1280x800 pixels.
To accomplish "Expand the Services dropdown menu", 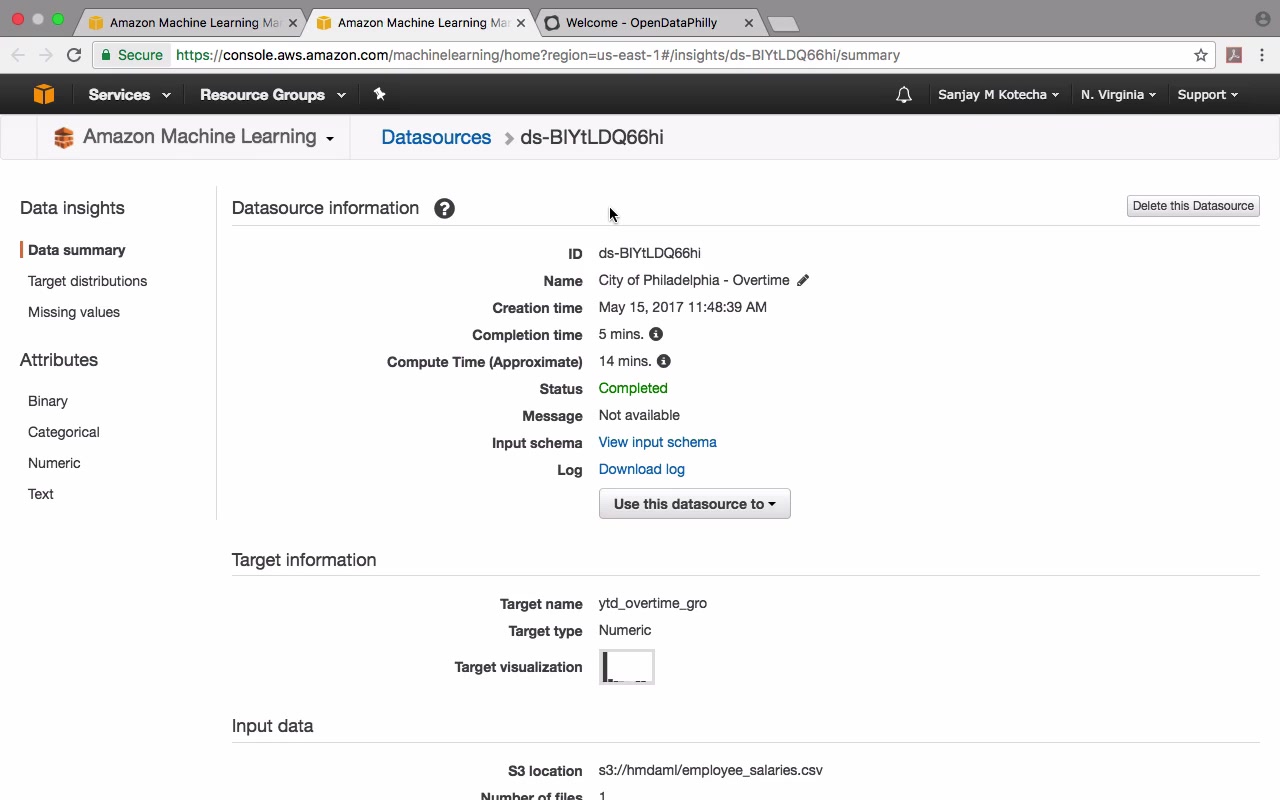I will click(129, 94).
